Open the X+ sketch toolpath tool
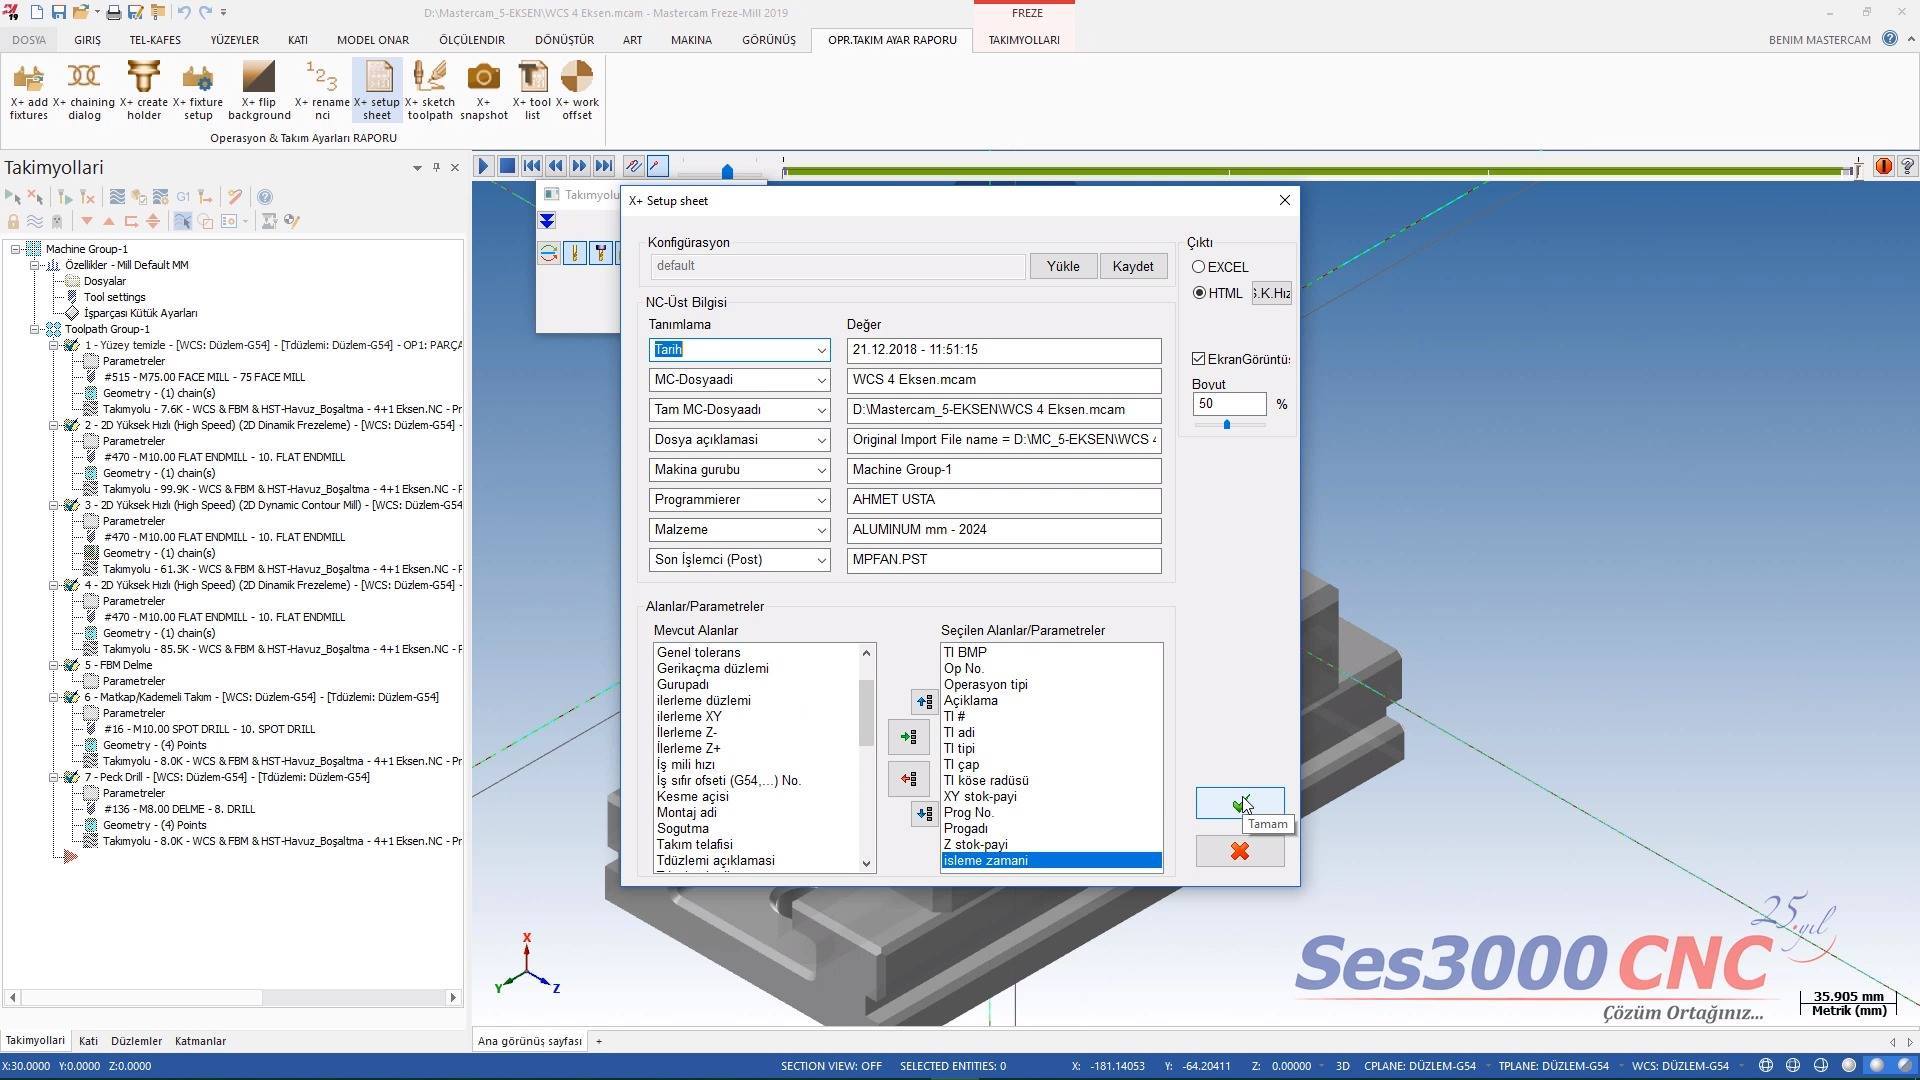 pyautogui.click(x=430, y=90)
